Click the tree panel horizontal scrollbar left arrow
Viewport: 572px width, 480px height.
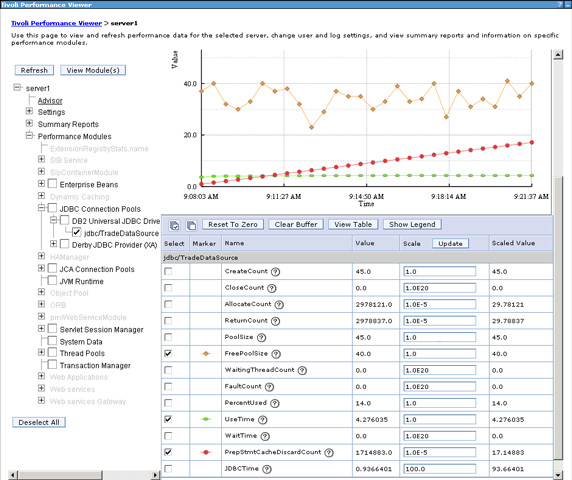13,475
